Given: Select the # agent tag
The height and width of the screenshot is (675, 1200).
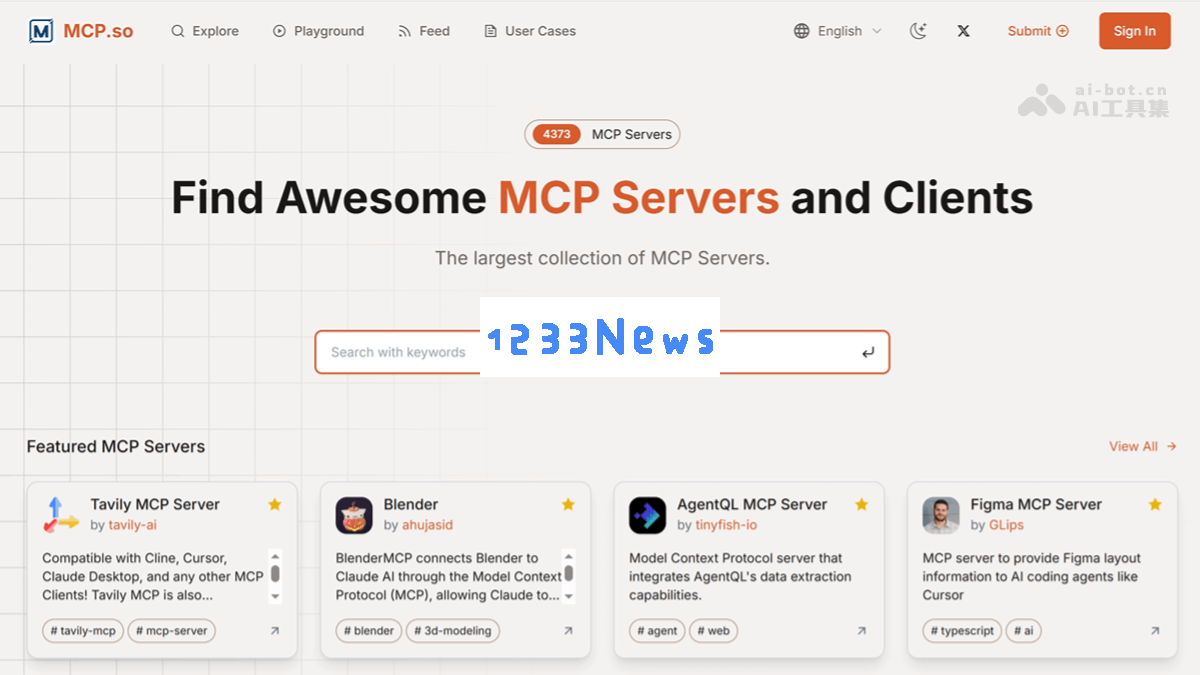Looking at the screenshot, I should click(657, 631).
